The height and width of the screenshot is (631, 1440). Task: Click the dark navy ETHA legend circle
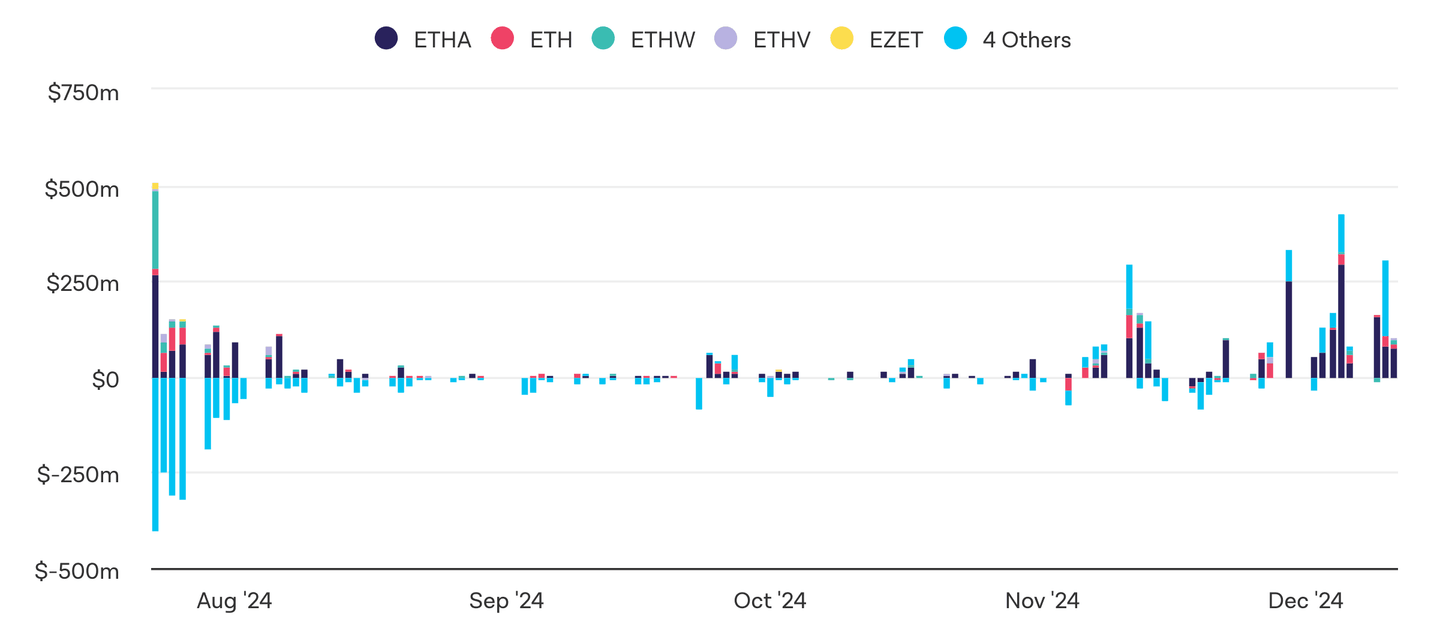[387, 40]
